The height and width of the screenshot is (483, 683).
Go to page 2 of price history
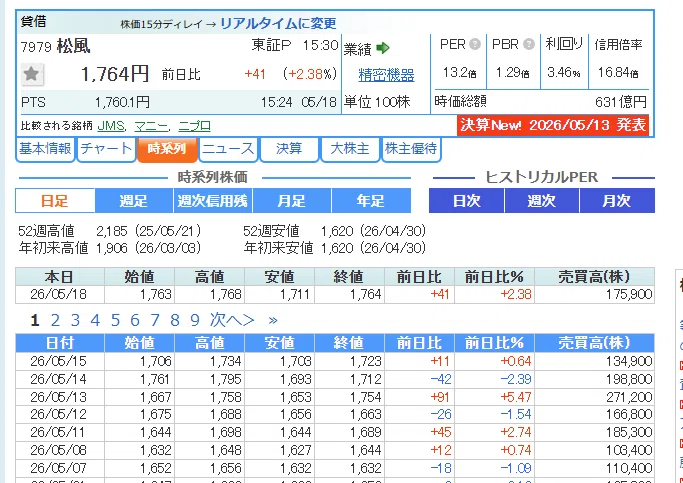pyautogui.click(x=55, y=321)
